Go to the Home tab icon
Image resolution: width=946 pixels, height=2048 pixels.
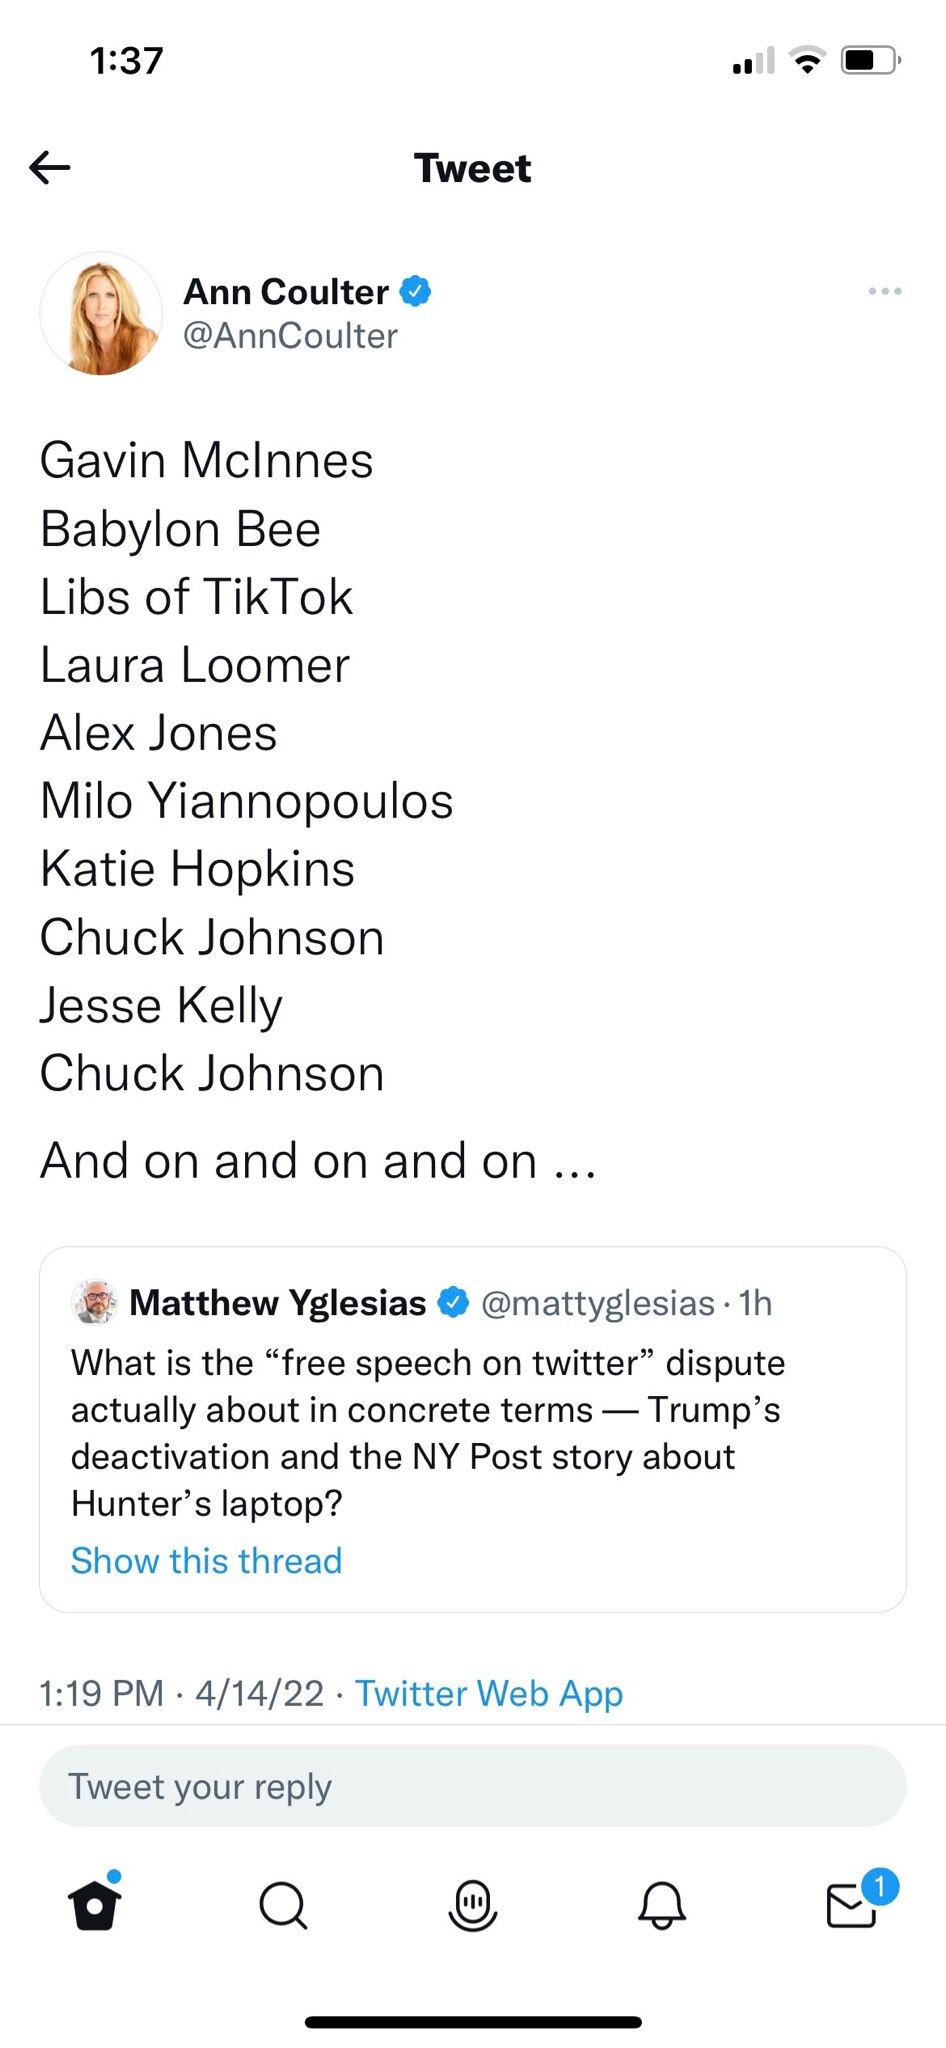pos(95,1904)
